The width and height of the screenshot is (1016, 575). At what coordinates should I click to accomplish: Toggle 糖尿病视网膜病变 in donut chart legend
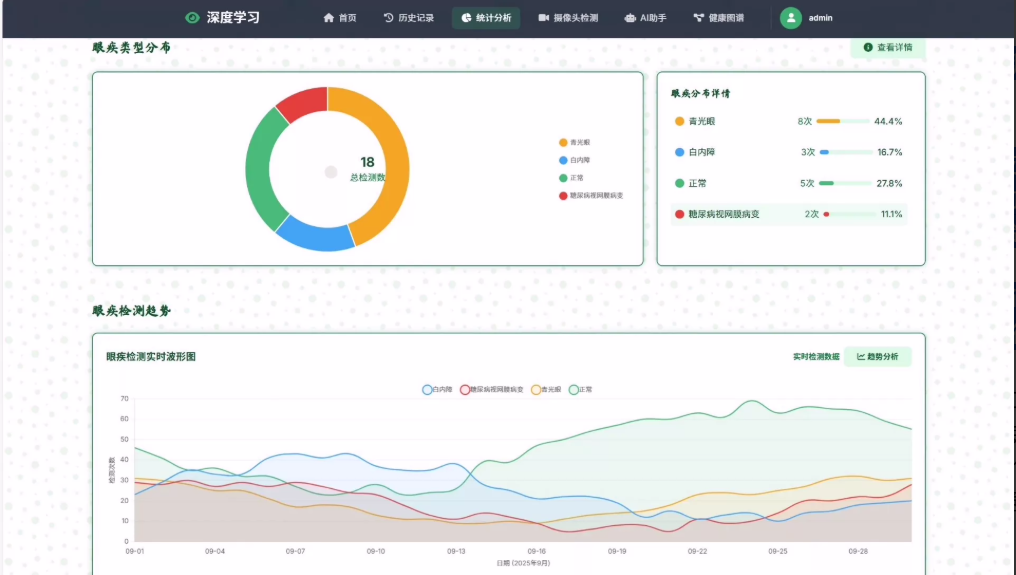[591, 196]
